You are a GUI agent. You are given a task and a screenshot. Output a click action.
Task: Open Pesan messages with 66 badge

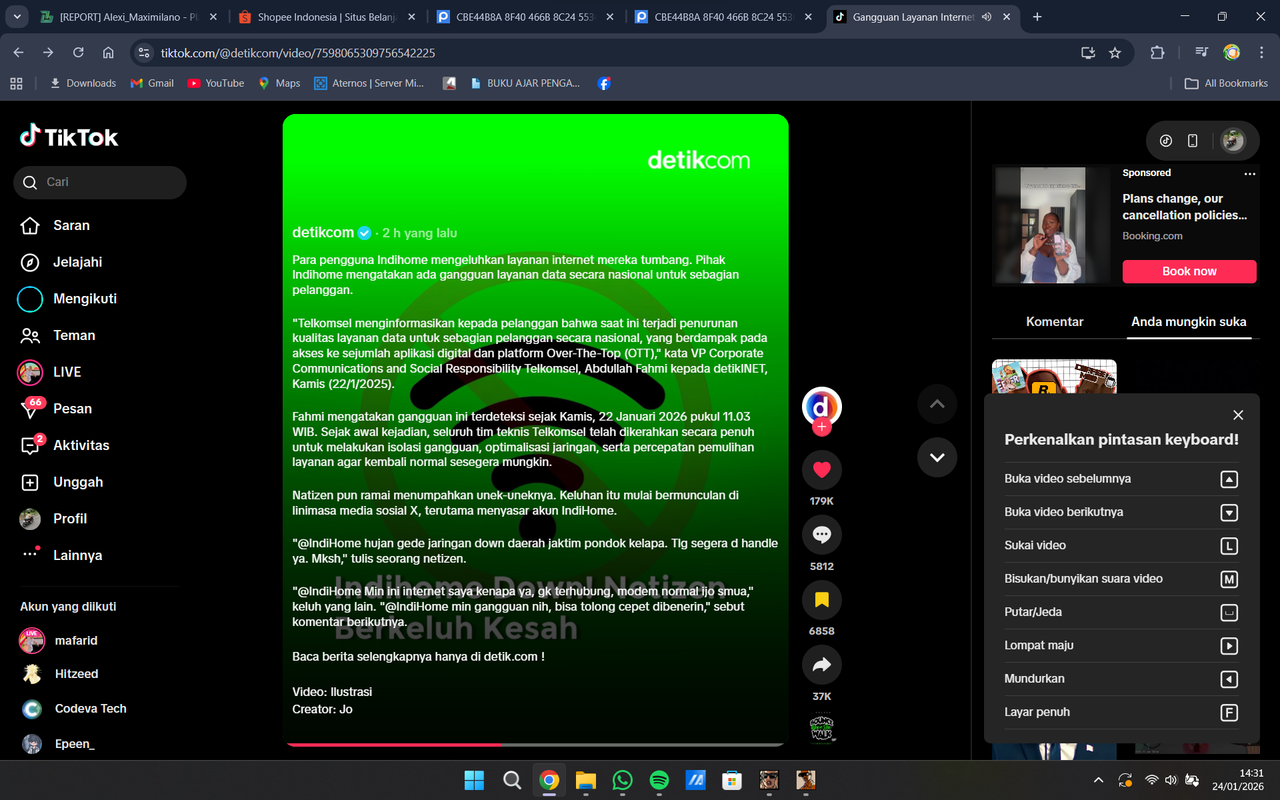[57, 408]
